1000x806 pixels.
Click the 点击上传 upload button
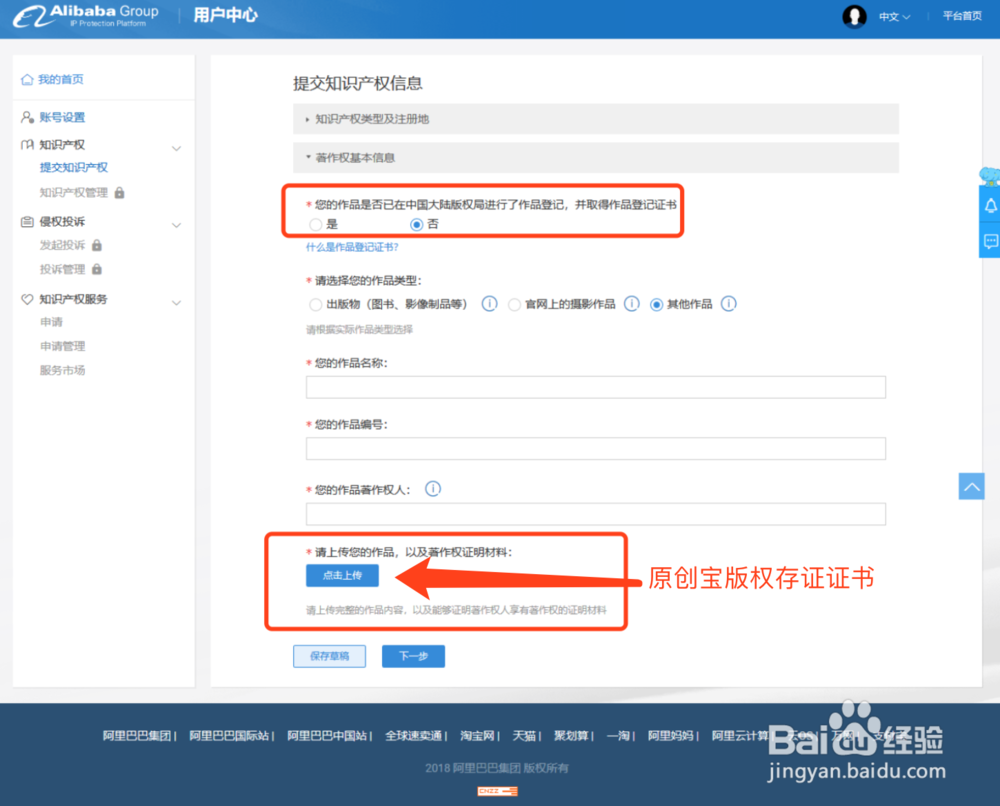(342, 575)
